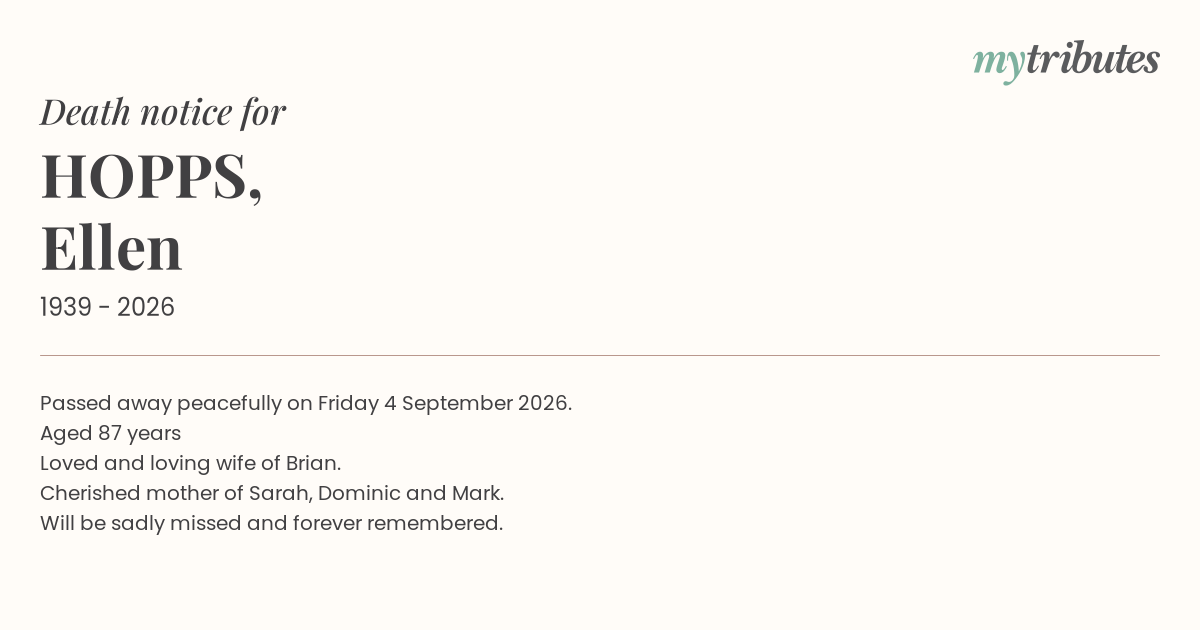
Task: Click the first name Ellen
Action: [111, 248]
